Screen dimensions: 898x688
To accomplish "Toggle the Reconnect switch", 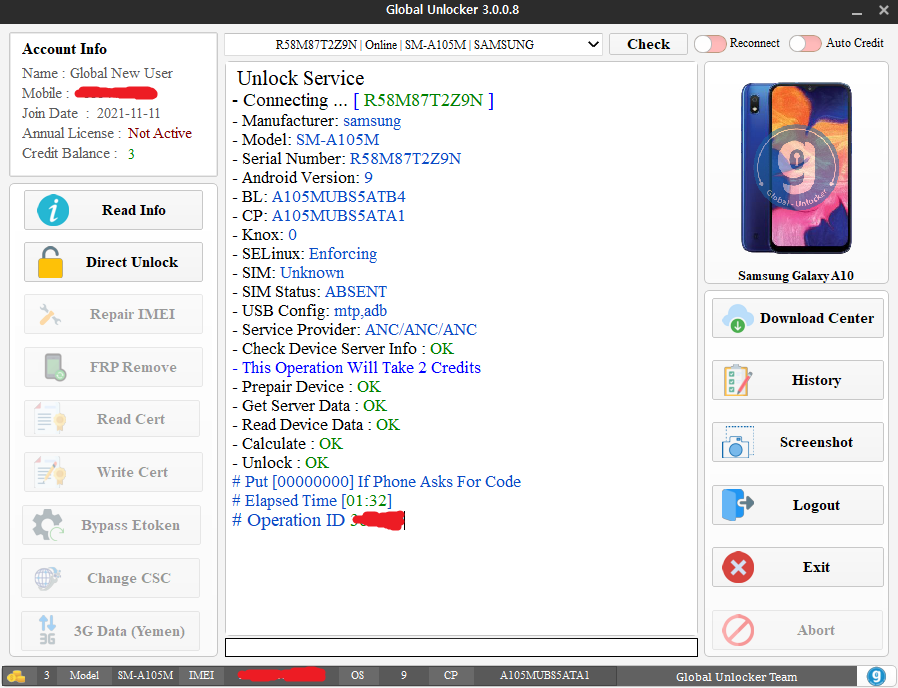I will pos(710,44).
